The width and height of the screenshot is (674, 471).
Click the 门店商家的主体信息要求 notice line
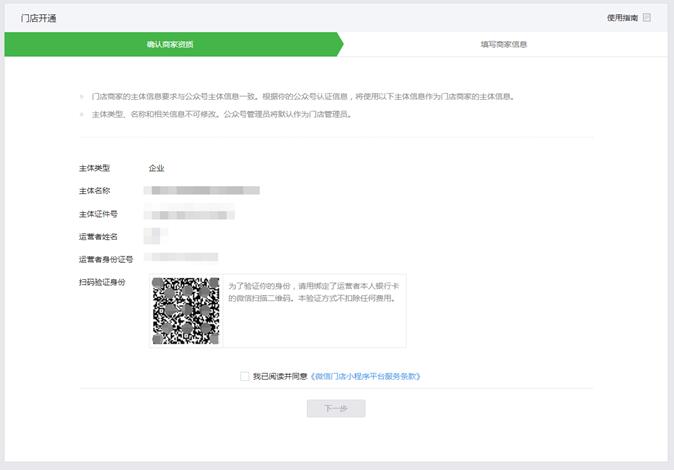coord(303,96)
